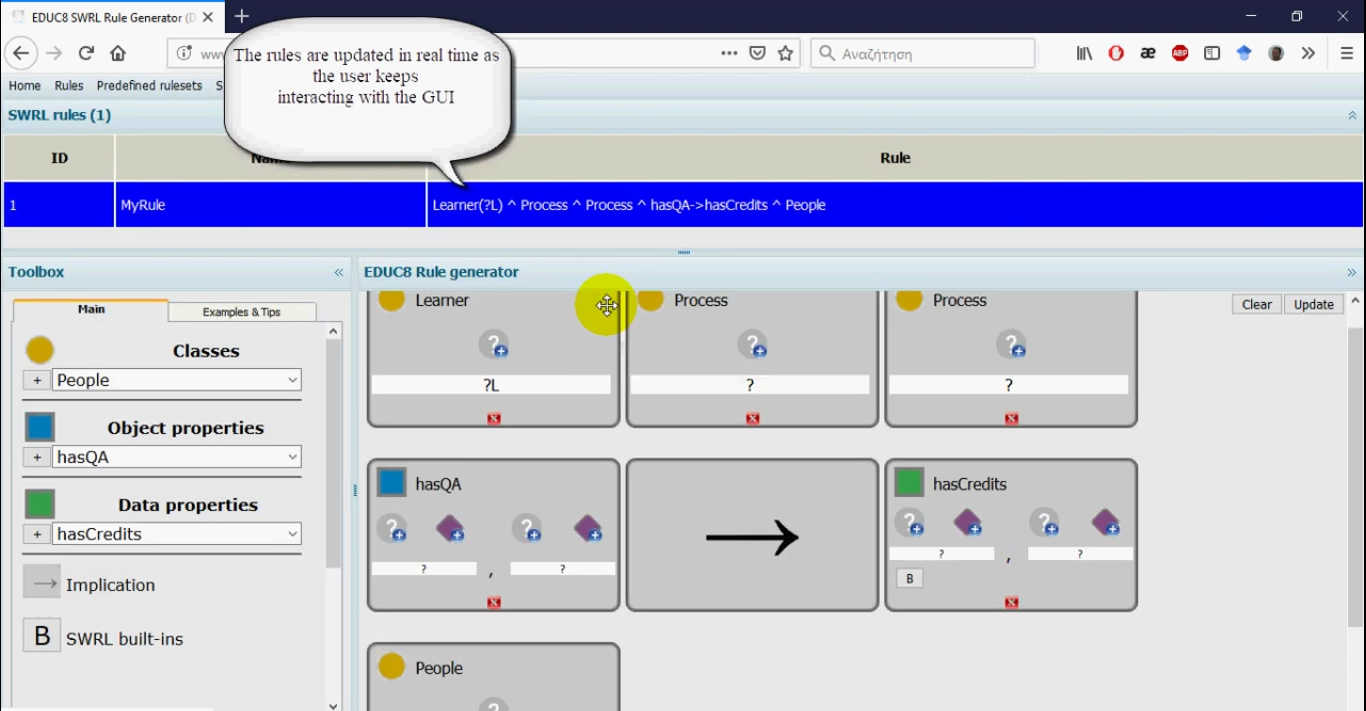Delete the hasCredits card with red X
The width and height of the screenshot is (1366, 711).
pos(1012,602)
